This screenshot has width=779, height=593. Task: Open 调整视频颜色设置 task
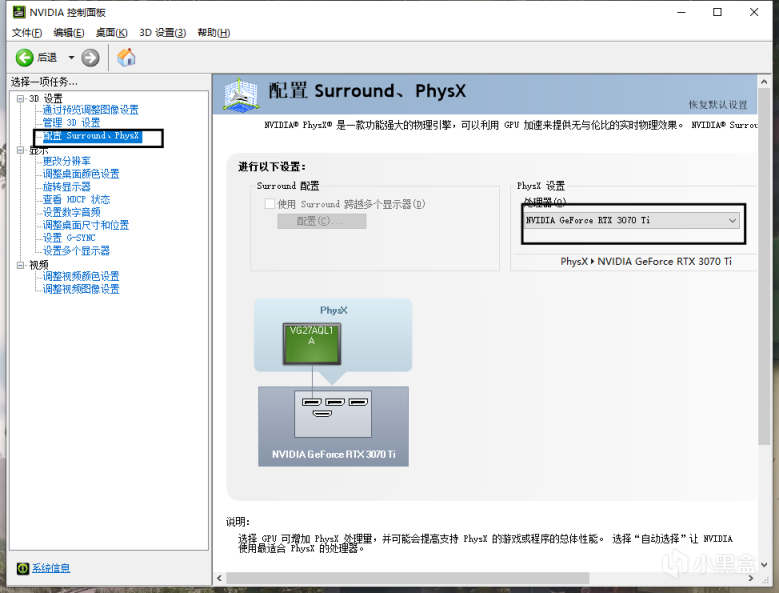[x=81, y=276]
